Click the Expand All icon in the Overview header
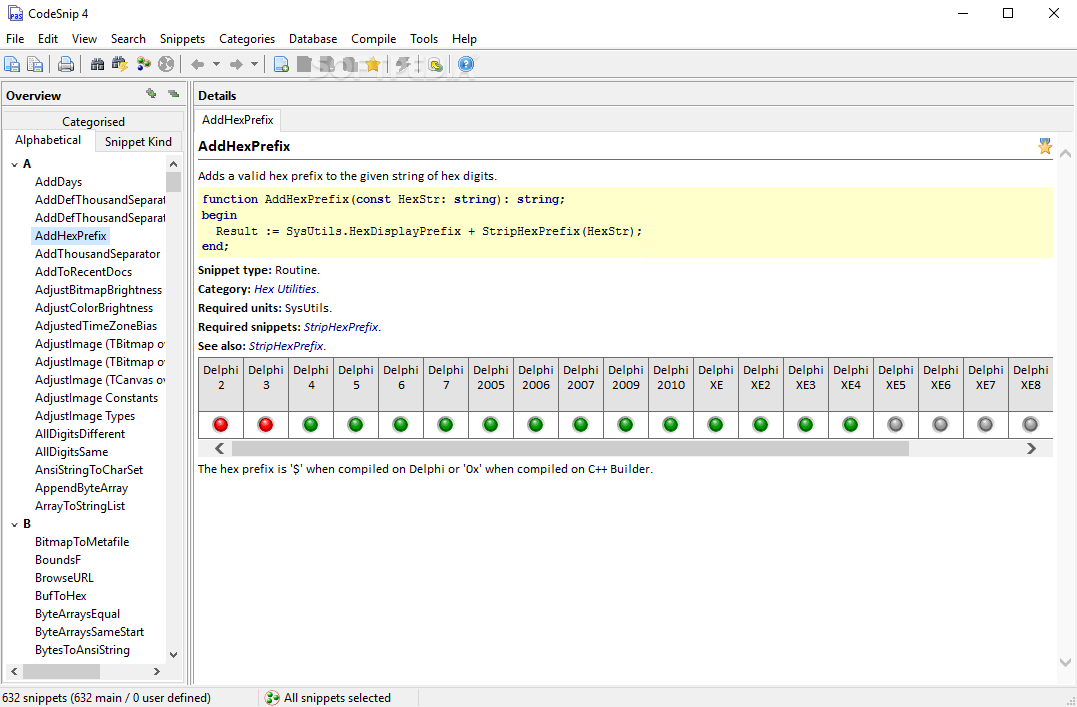This screenshot has height=707, width=1077. click(x=151, y=94)
